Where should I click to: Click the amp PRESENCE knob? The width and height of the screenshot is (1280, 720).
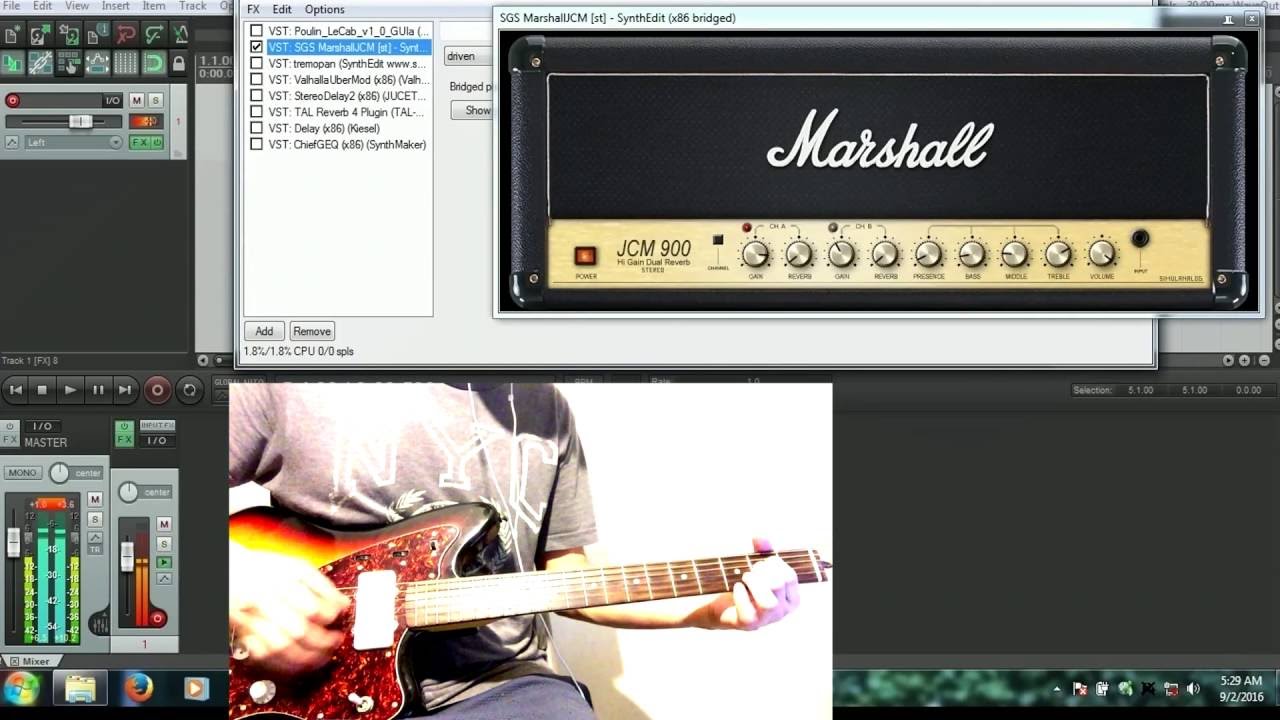(929, 254)
